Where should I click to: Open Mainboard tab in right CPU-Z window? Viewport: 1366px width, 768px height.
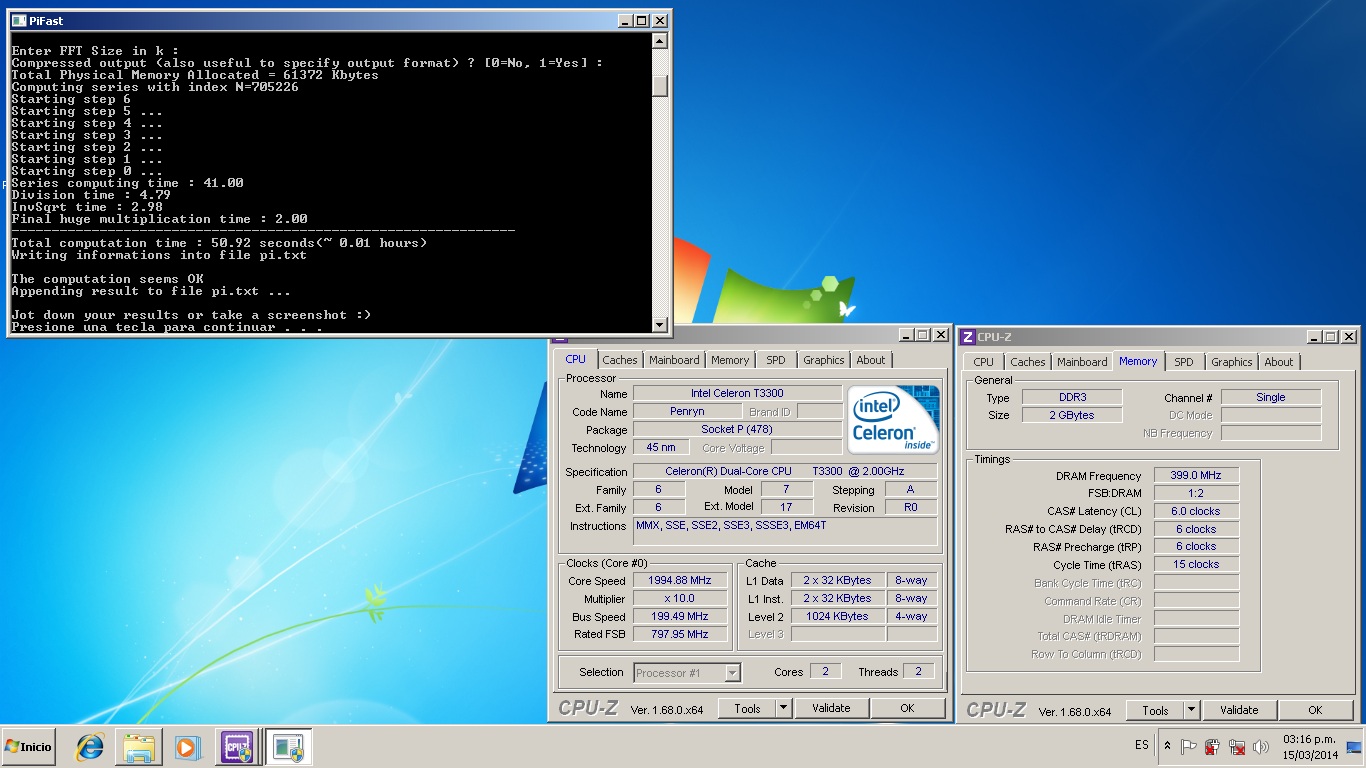coord(1082,362)
